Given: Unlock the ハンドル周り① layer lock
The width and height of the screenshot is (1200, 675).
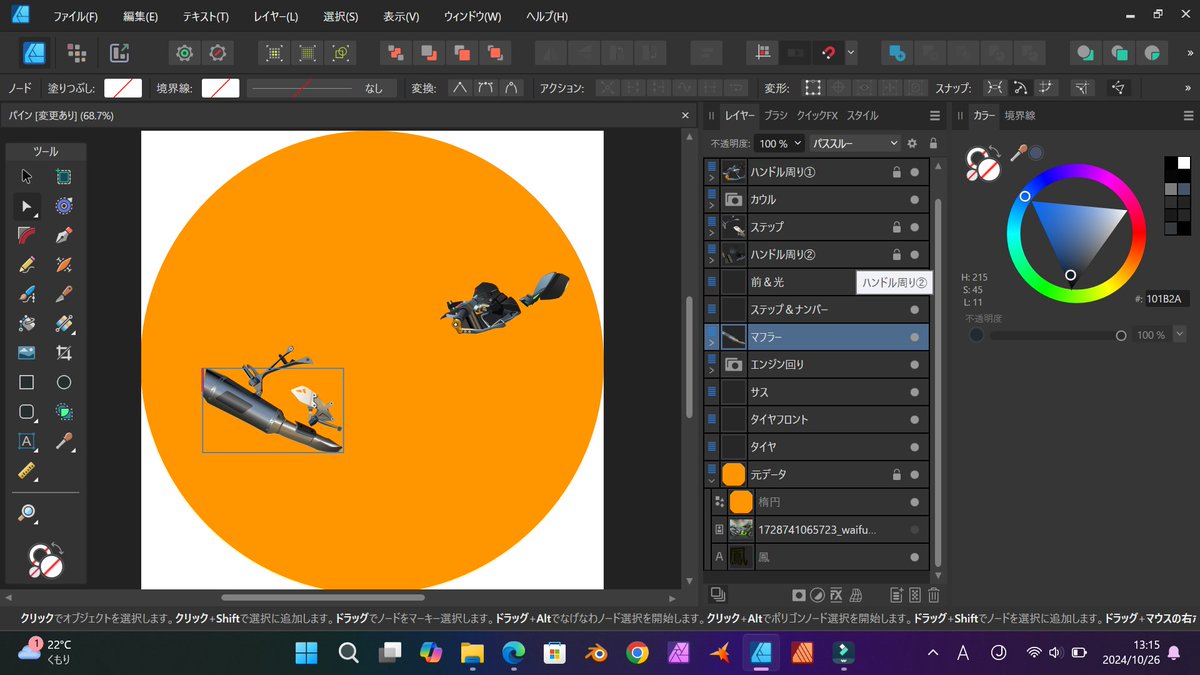Looking at the screenshot, I should [x=896, y=172].
